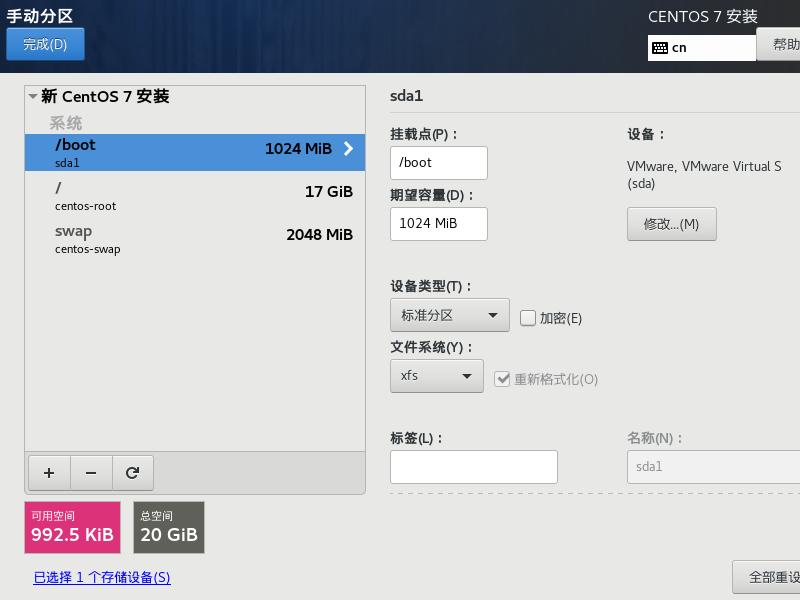This screenshot has width=800, height=600.
Task: Click the 标签 label field
Action: coord(473,466)
